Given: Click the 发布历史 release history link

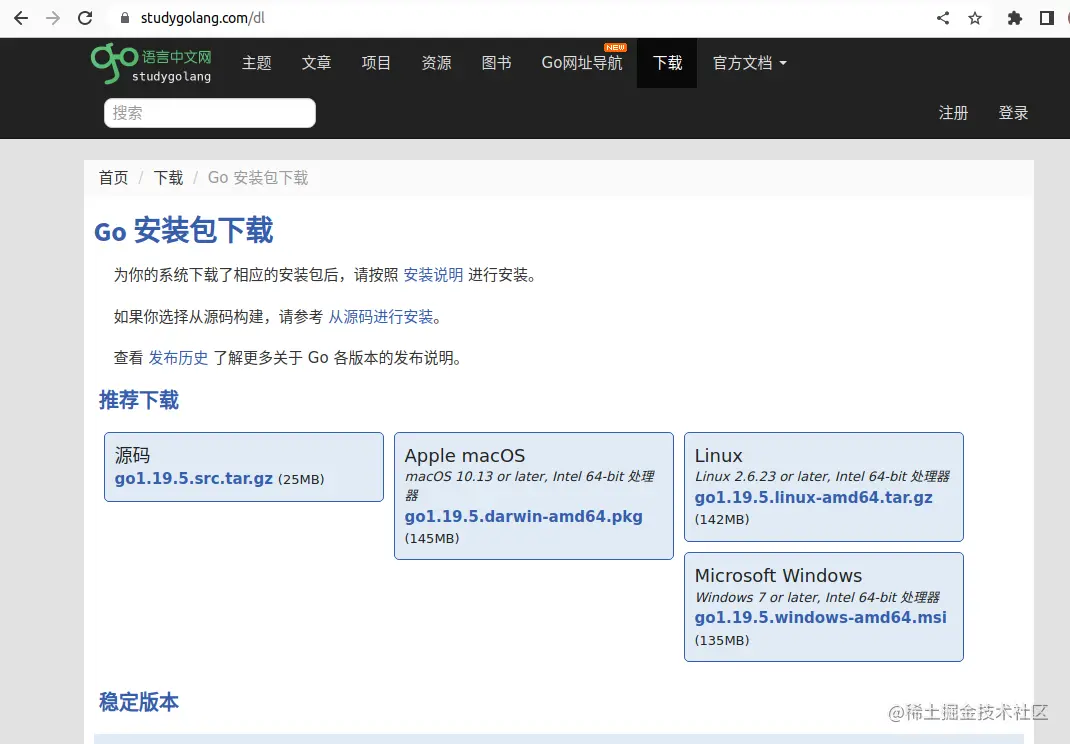Looking at the screenshot, I should point(178,357).
